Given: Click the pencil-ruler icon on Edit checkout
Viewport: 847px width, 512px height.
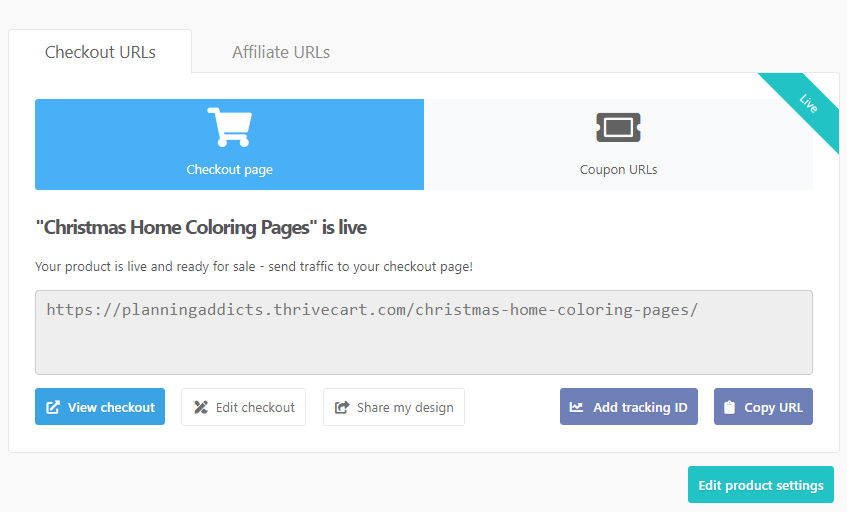Looking at the screenshot, I should tap(201, 407).
